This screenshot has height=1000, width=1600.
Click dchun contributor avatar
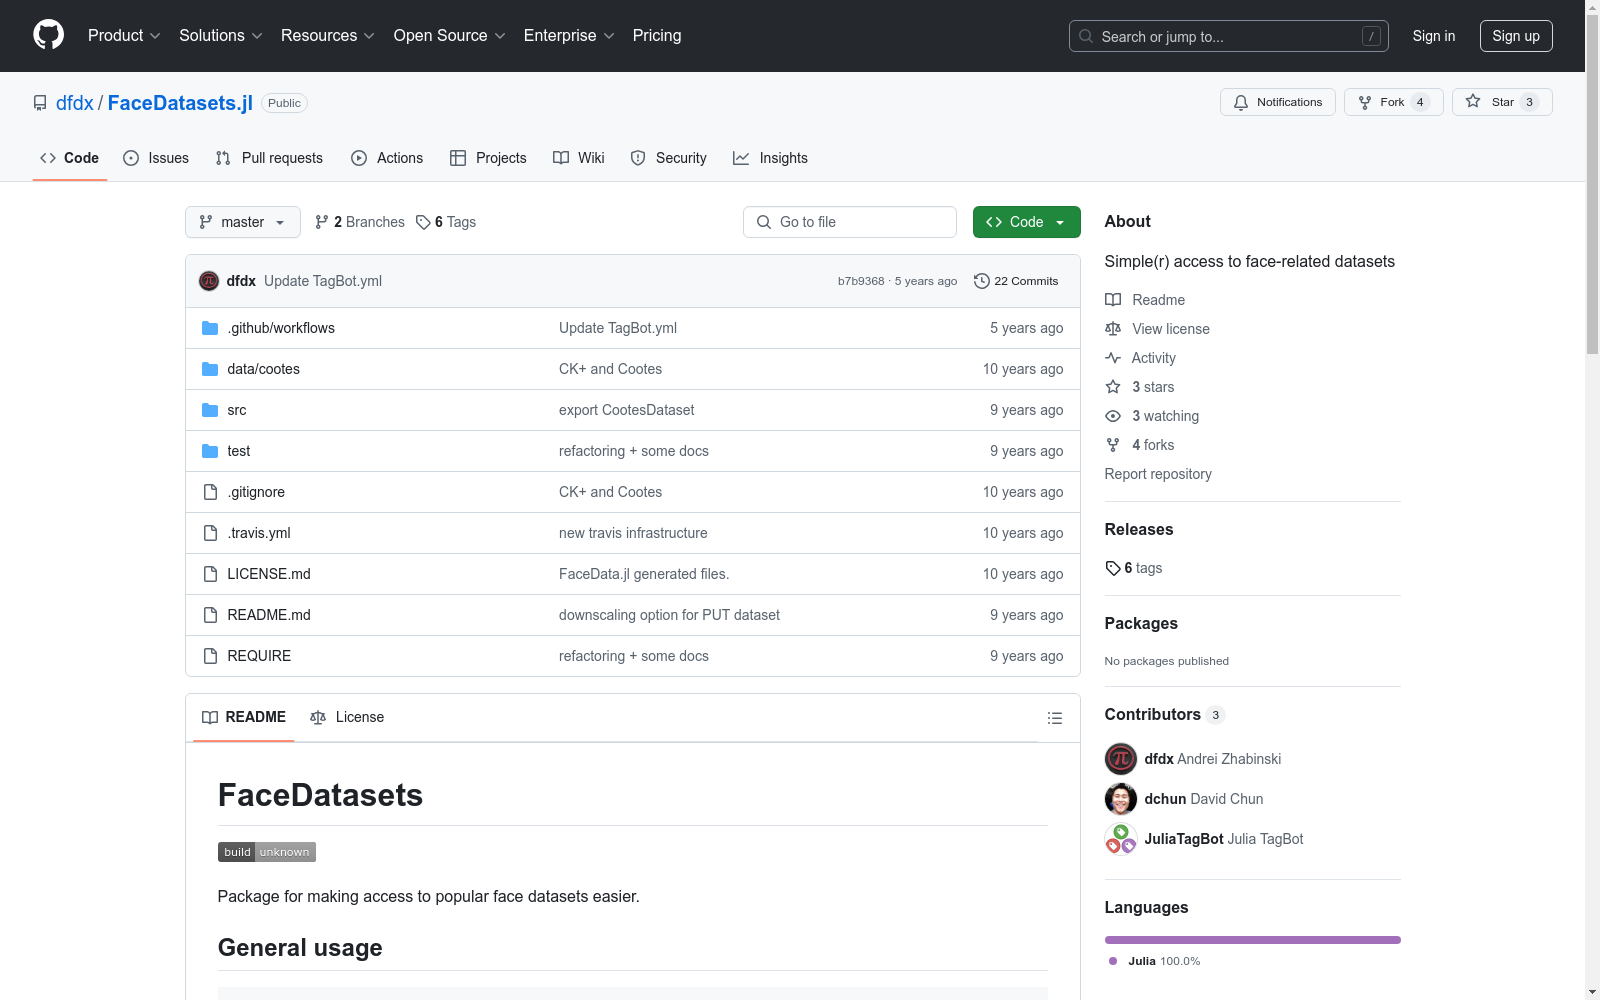[1121, 799]
